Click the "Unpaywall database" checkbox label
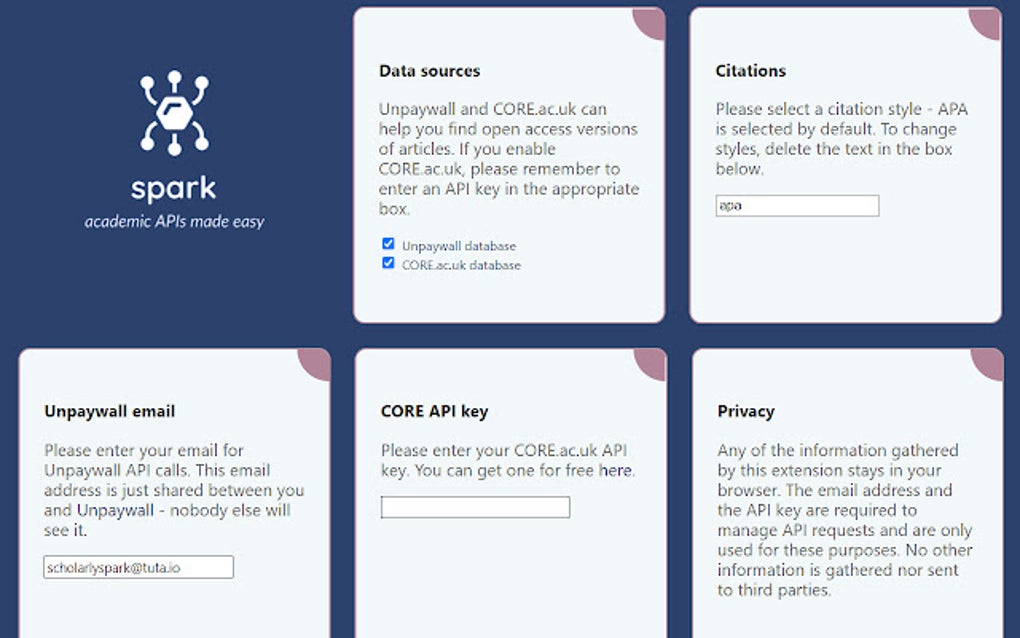Screen dimensions: 1020x638 [459, 245]
